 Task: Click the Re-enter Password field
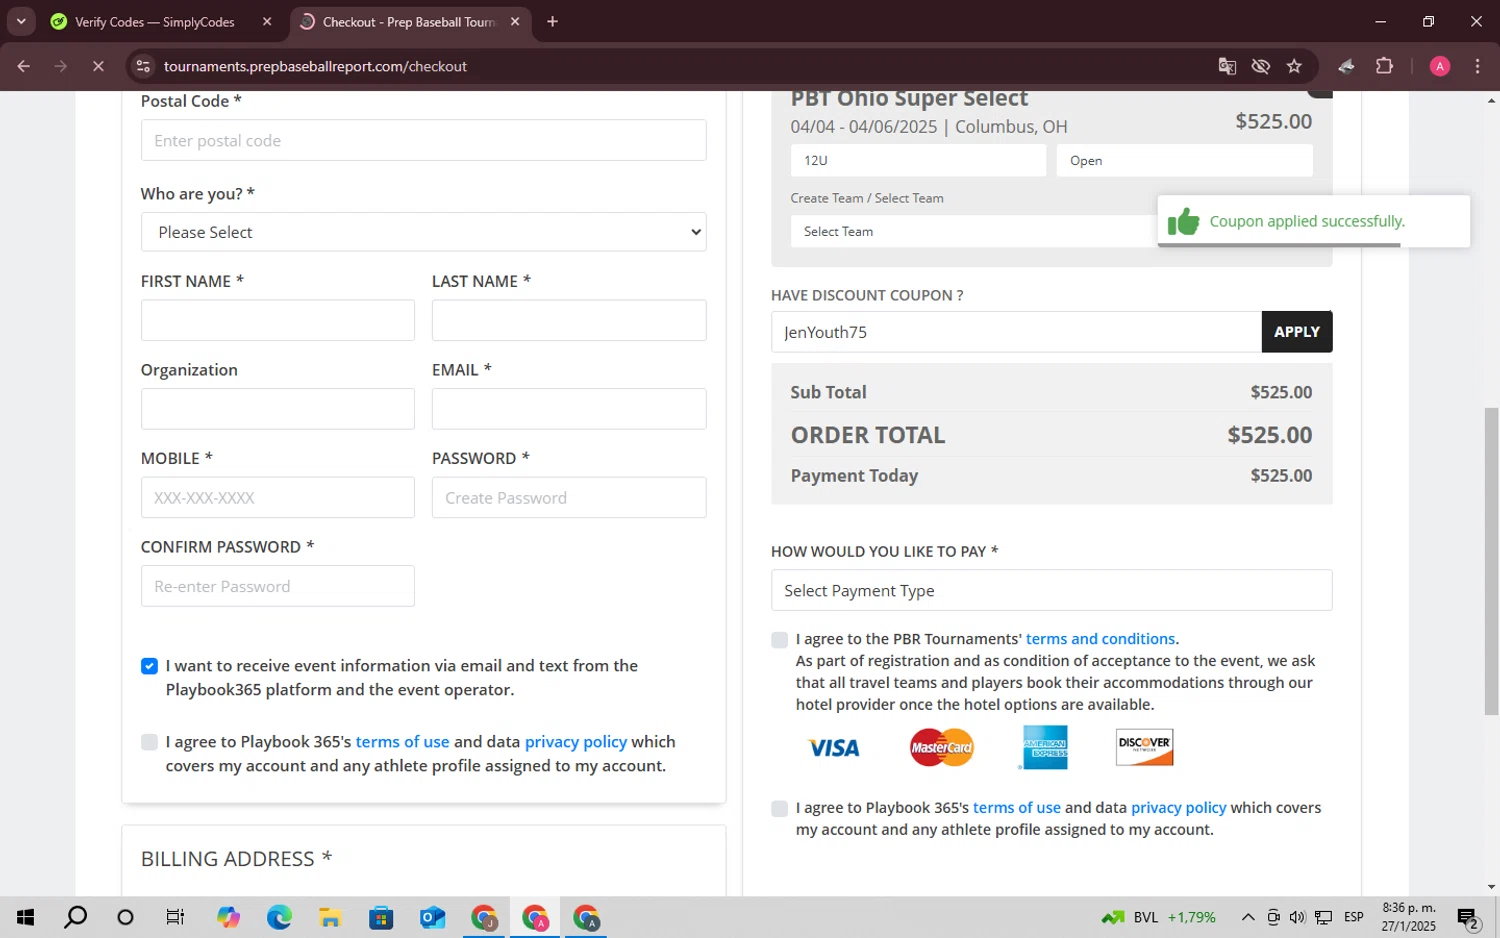[277, 586]
